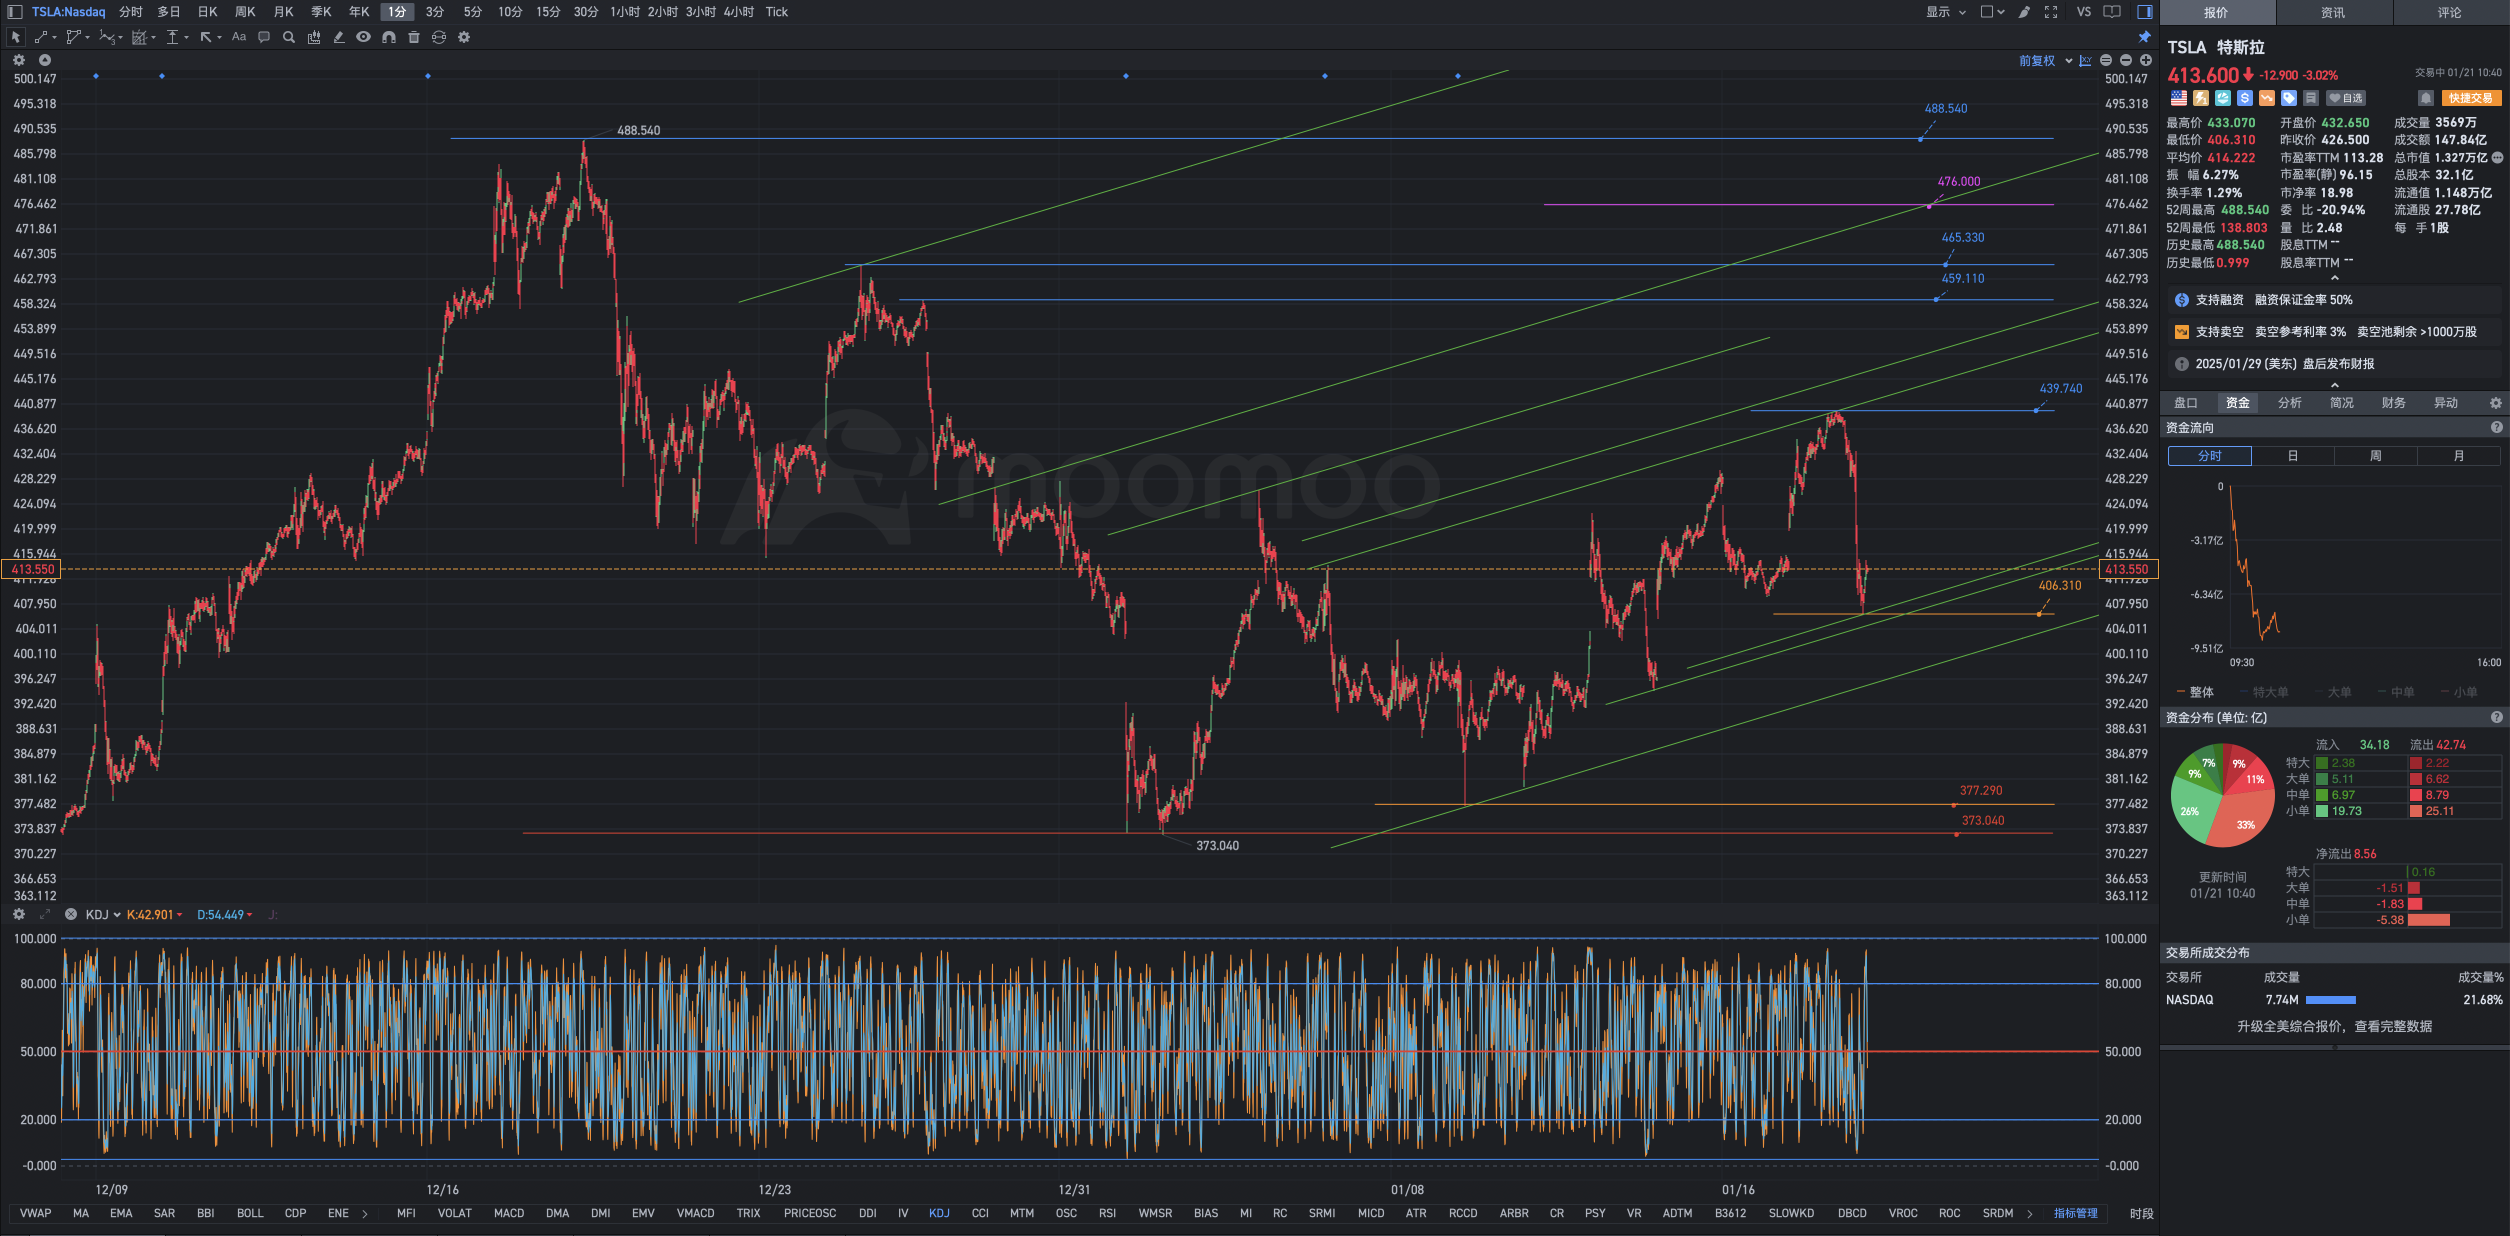This screenshot has width=2510, height=1236.
Task: Click the paintbrush drawing mode icon
Action: (2024, 12)
